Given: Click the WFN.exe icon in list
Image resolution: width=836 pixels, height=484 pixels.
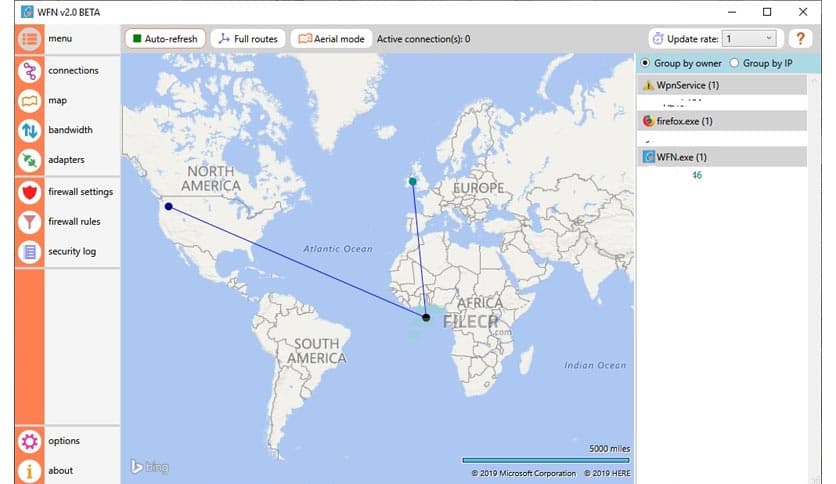Looking at the screenshot, I should pyautogui.click(x=648, y=157).
